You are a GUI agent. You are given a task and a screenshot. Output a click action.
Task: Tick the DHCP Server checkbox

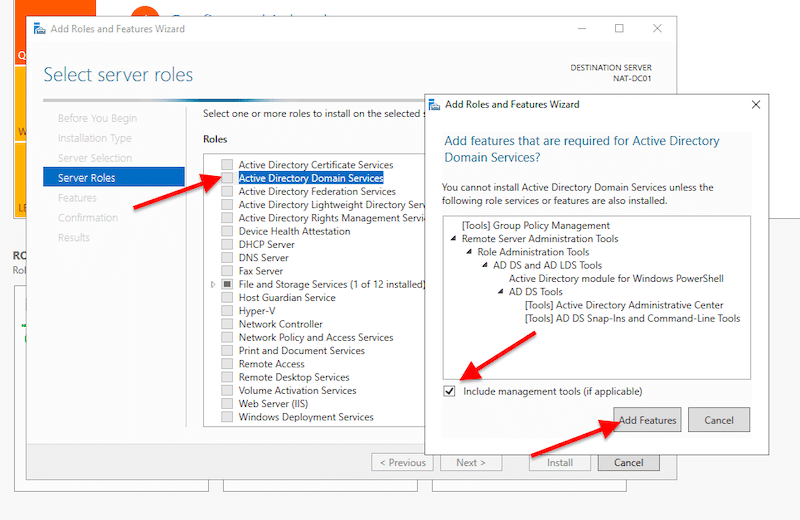click(227, 244)
